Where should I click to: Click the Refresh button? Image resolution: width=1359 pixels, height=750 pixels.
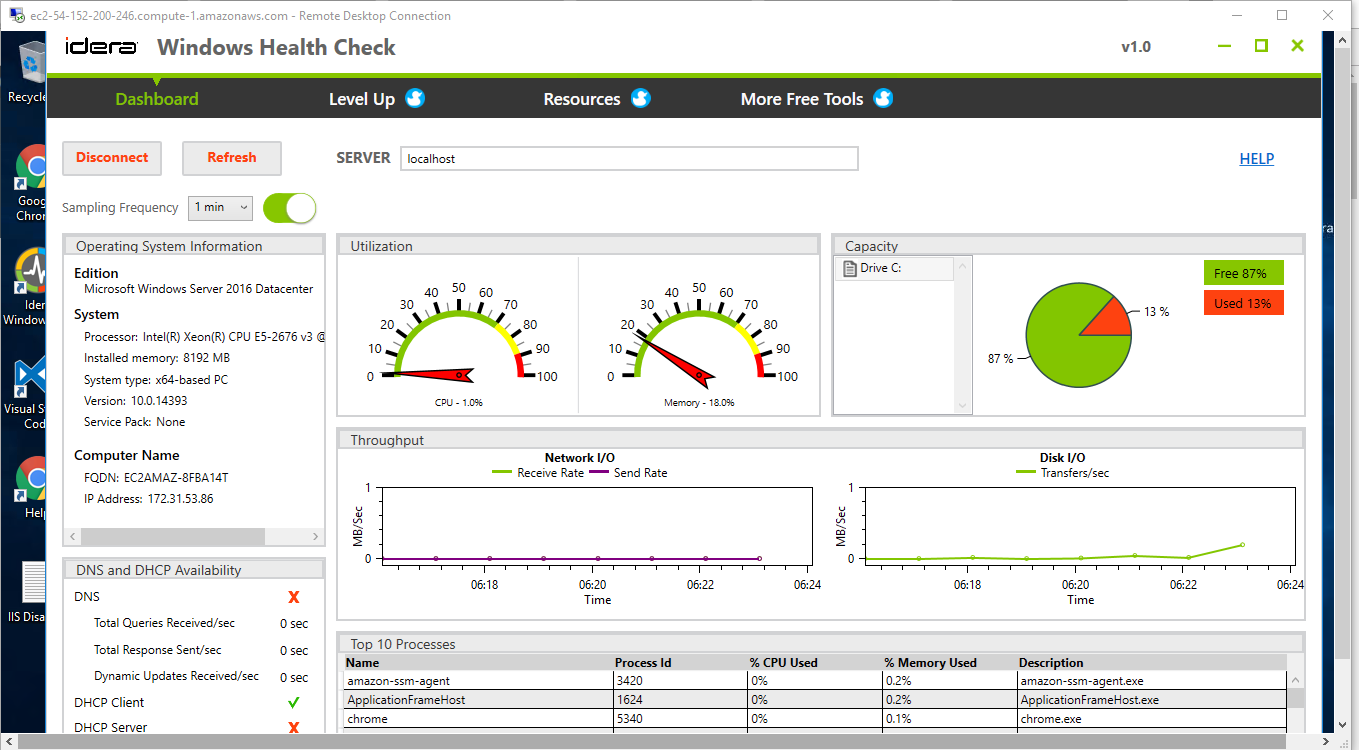[x=232, y=158]
